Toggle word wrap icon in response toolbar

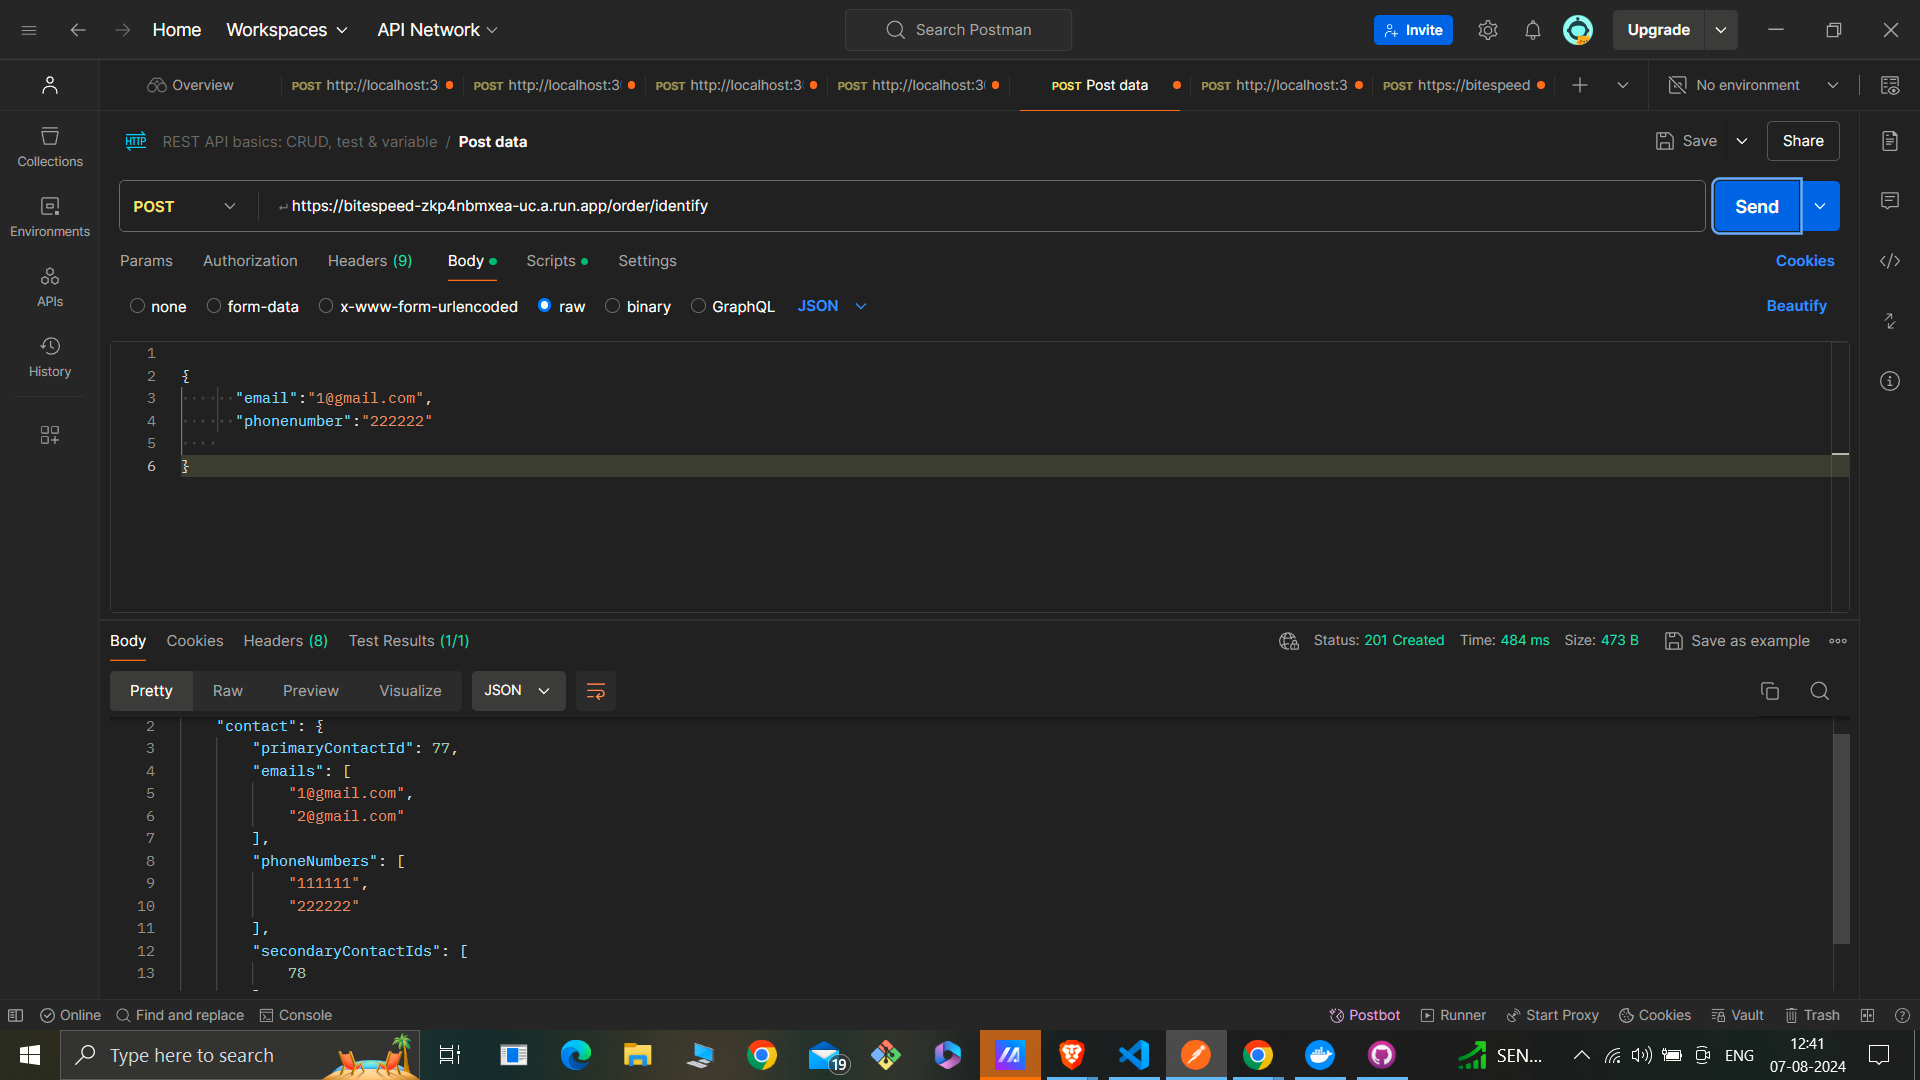coord(595,691)
